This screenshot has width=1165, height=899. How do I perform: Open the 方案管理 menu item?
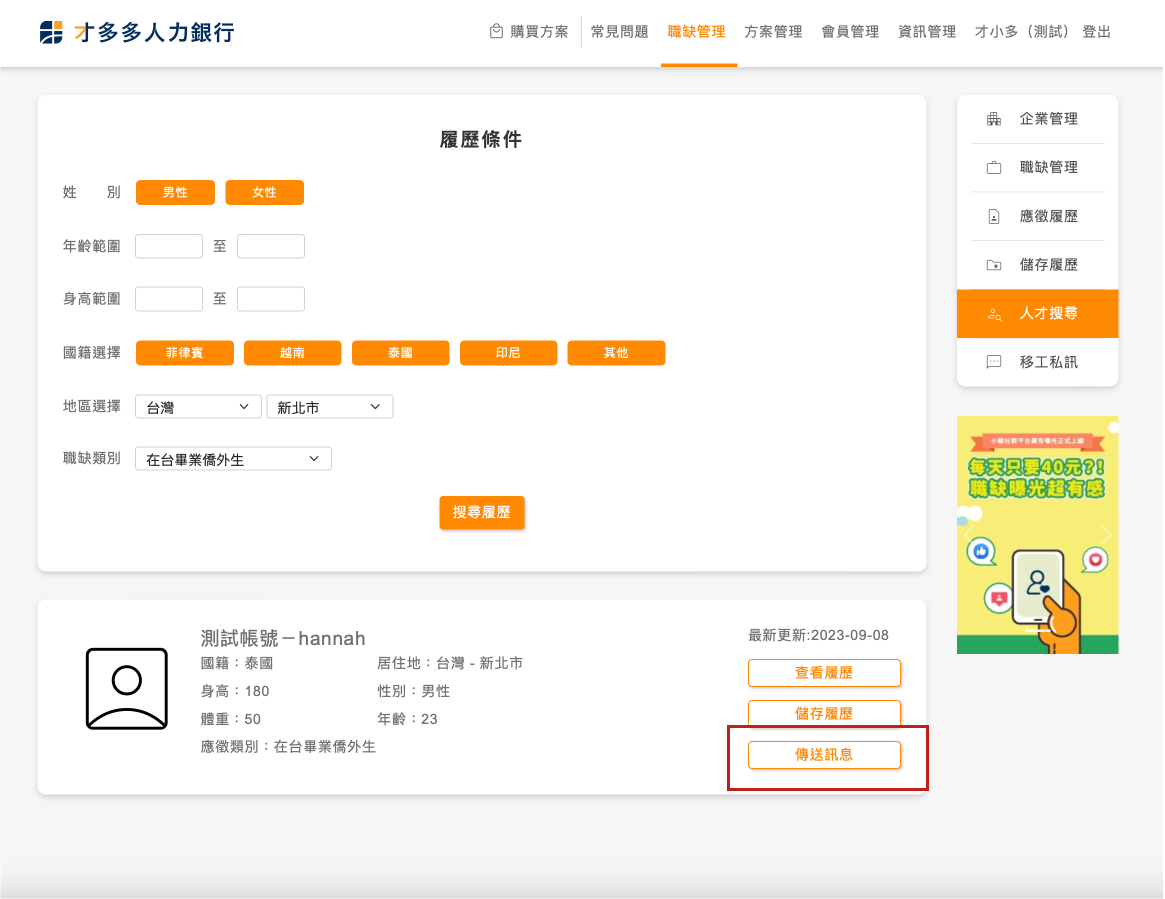click(x=773, y=32)
